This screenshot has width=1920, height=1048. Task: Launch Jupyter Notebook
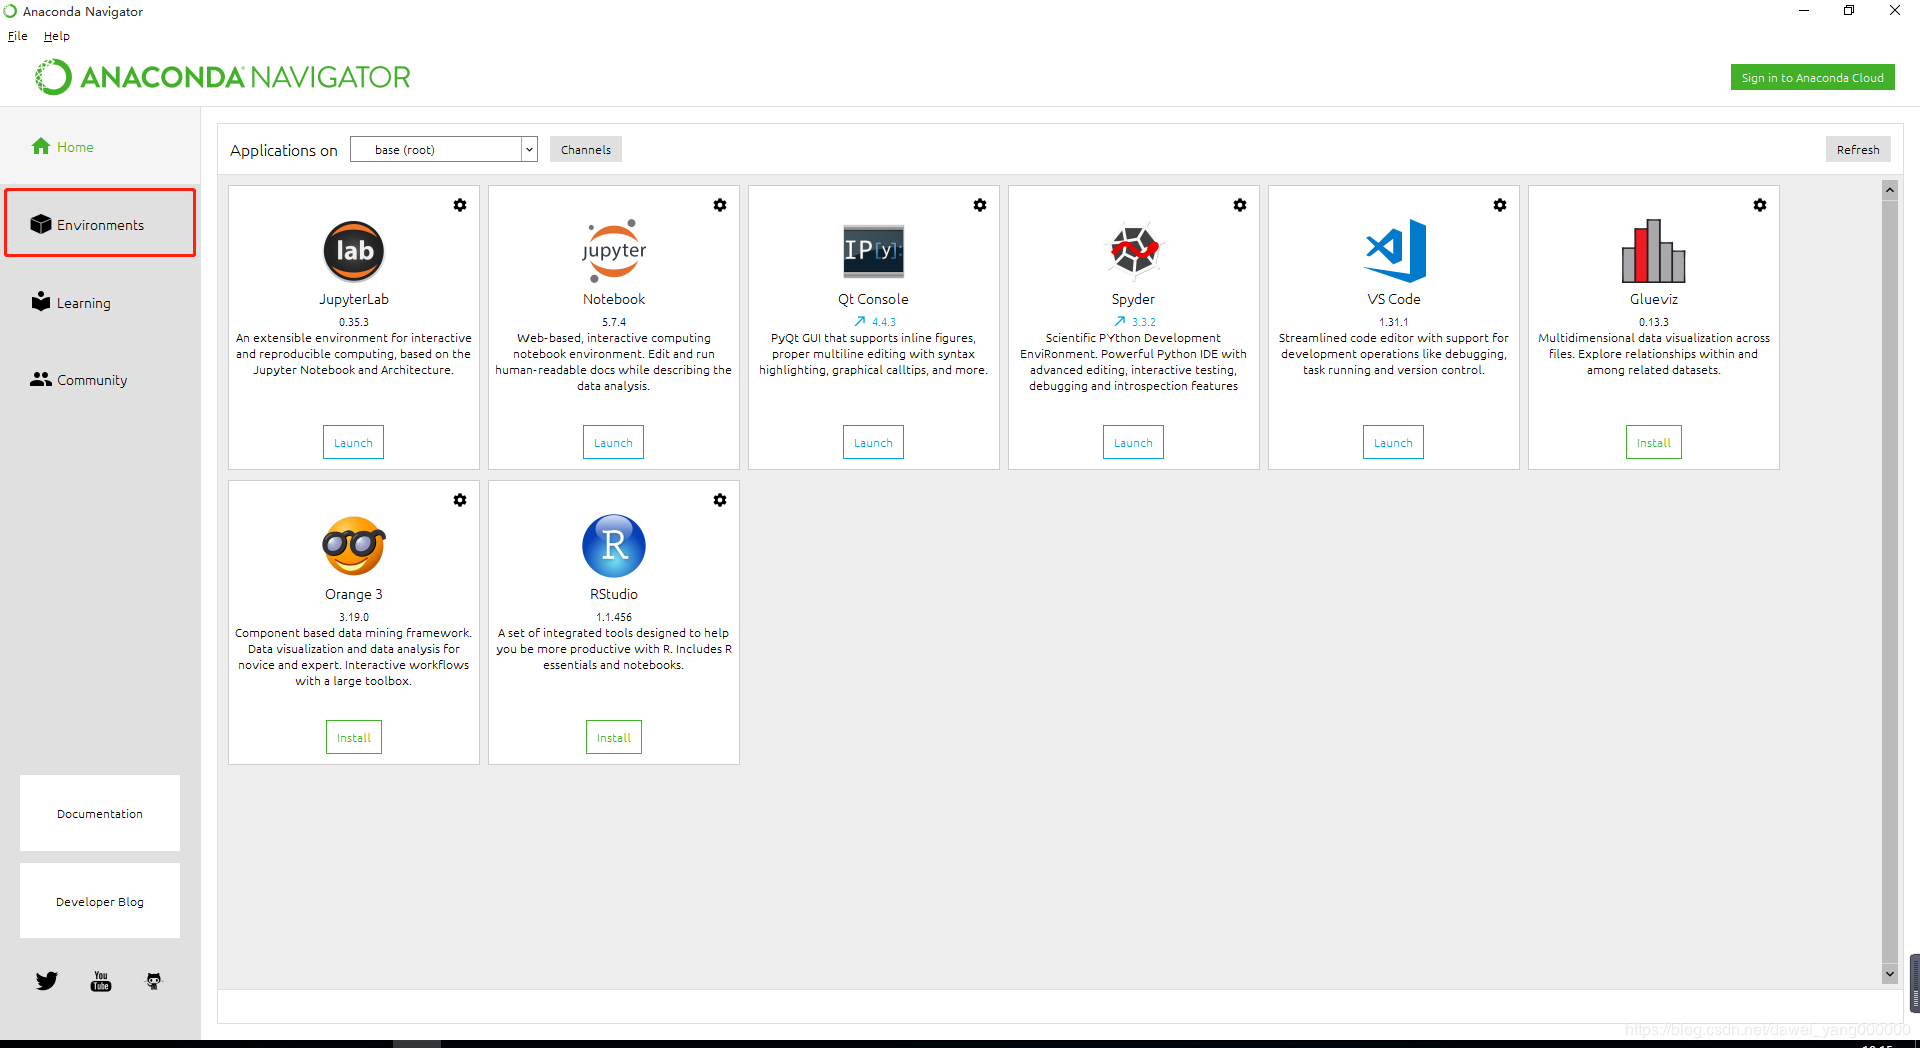click(x=613, y=443)
